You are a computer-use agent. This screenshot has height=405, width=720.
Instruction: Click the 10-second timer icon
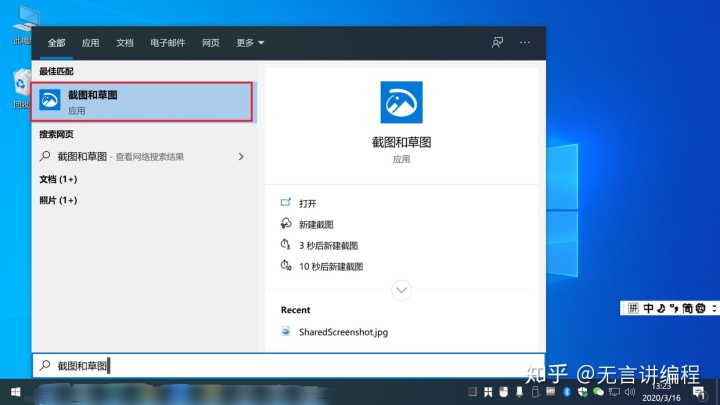pos(286,265)
